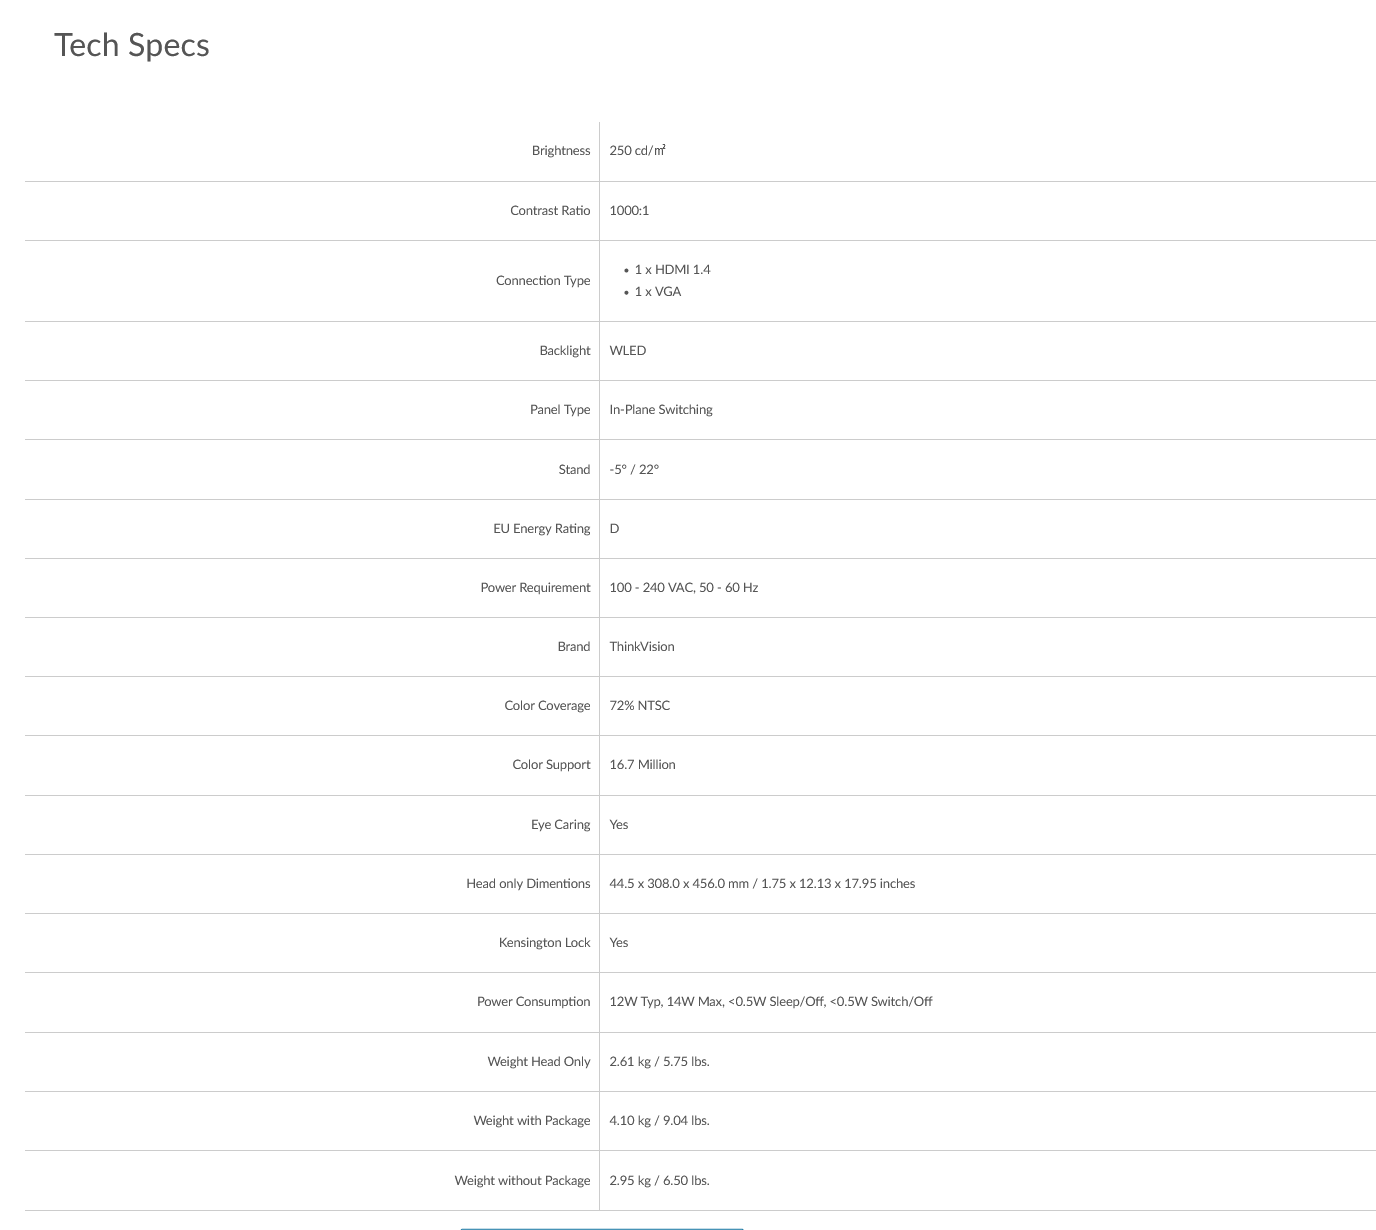Click the Power Requirement voltage value

[x=683, y=587]
